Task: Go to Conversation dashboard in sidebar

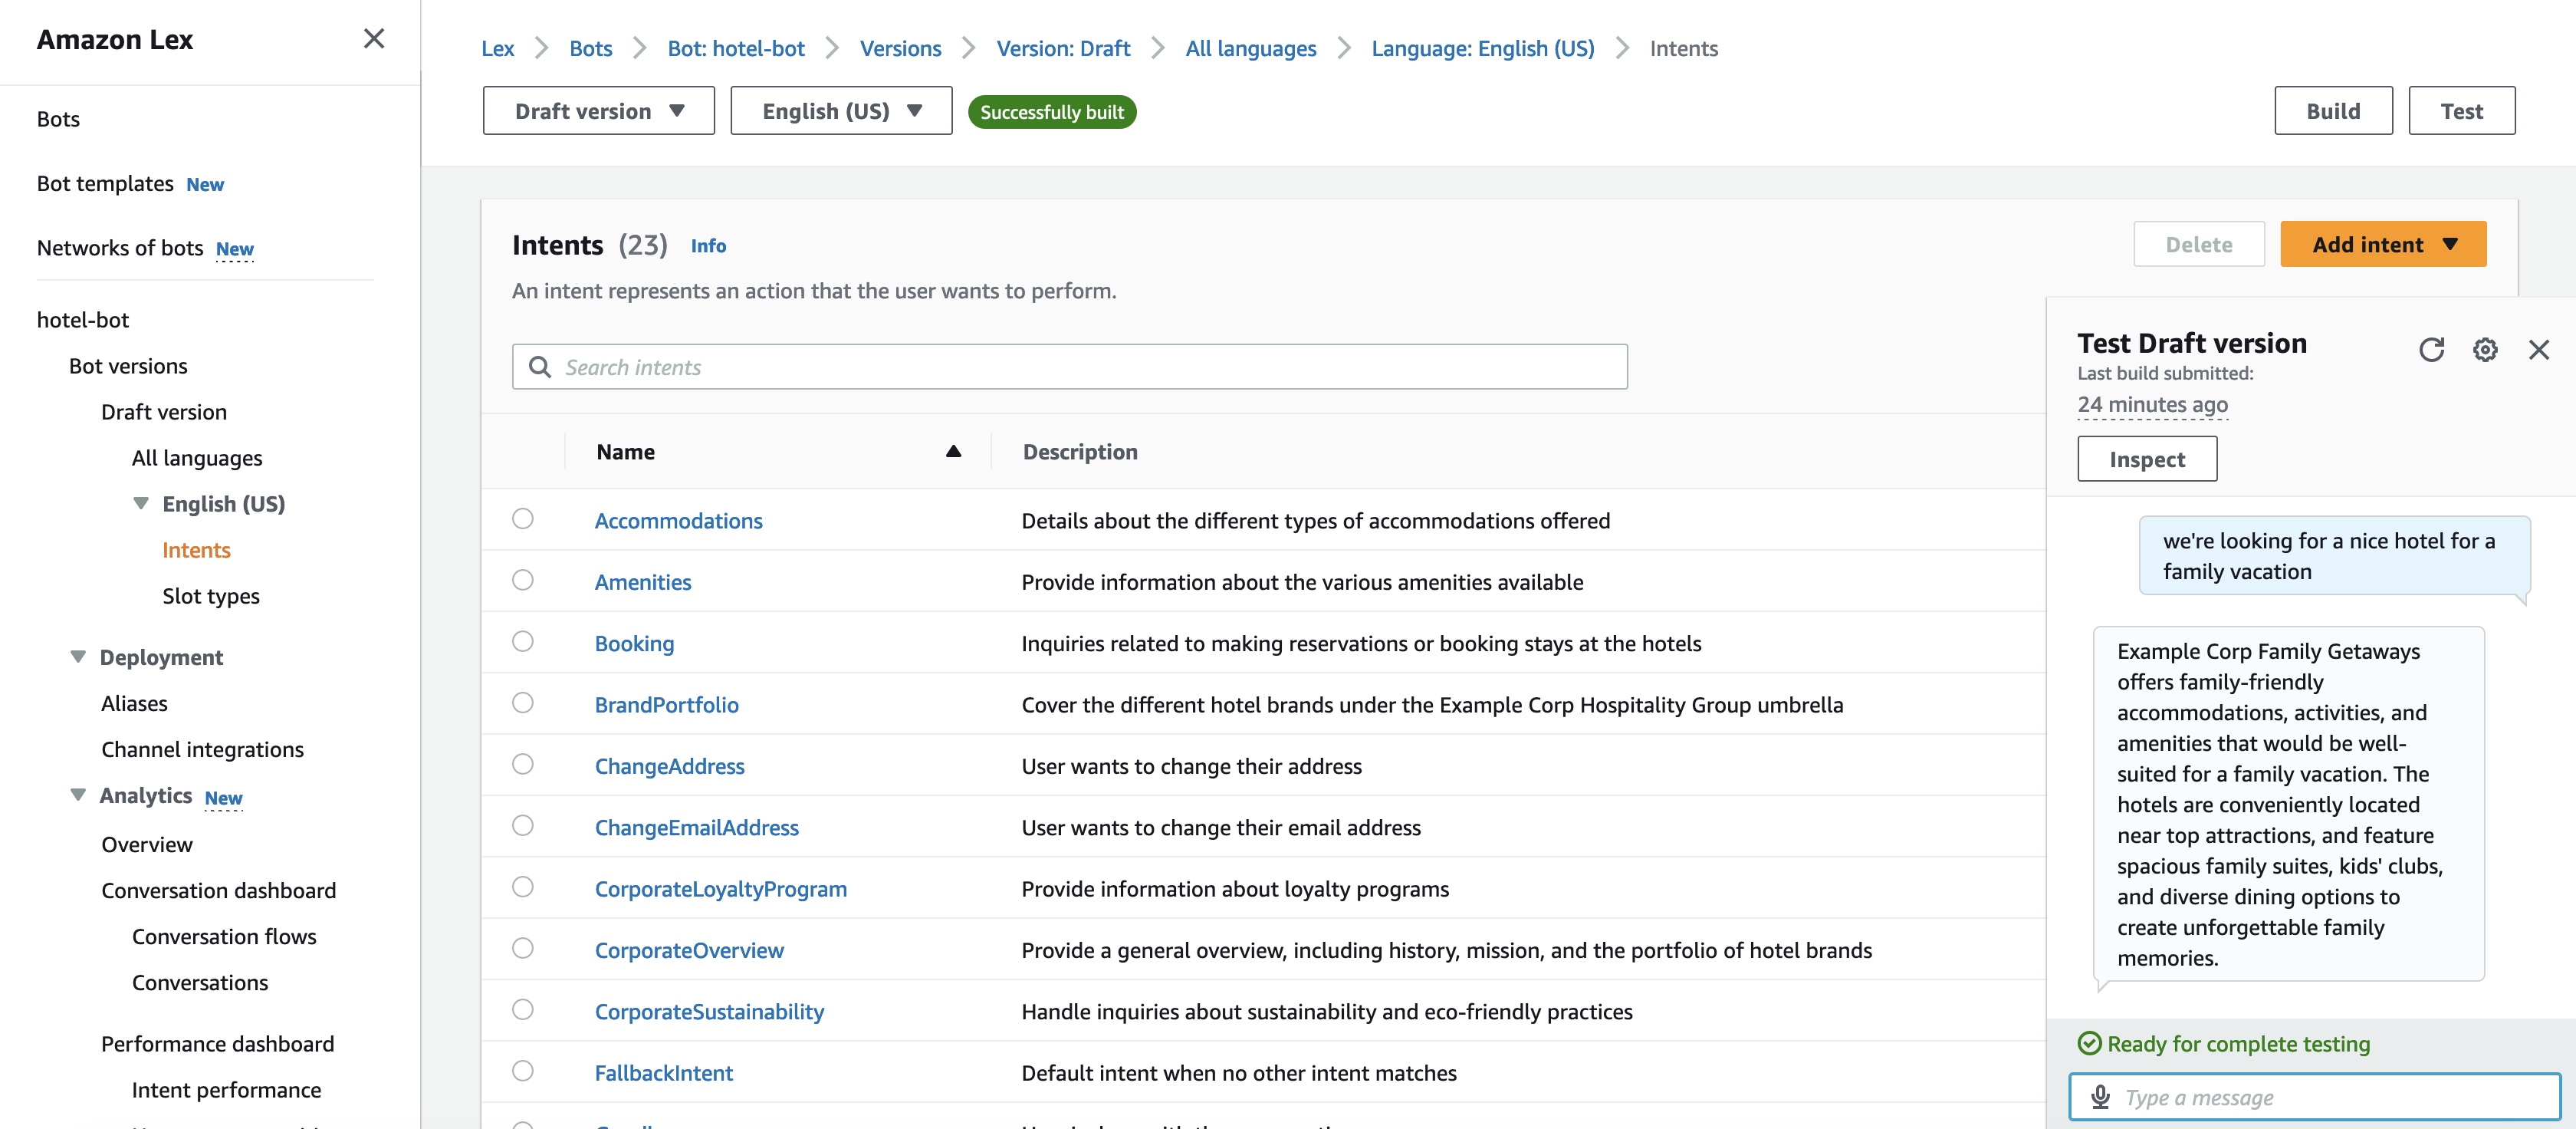Action: (218, 890)
